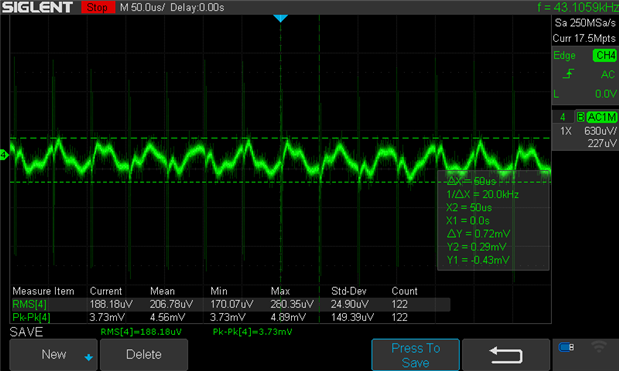Screen dimensions: 619x371
Task: Click the USB drive status icon
Action: [x=566, y=347]
